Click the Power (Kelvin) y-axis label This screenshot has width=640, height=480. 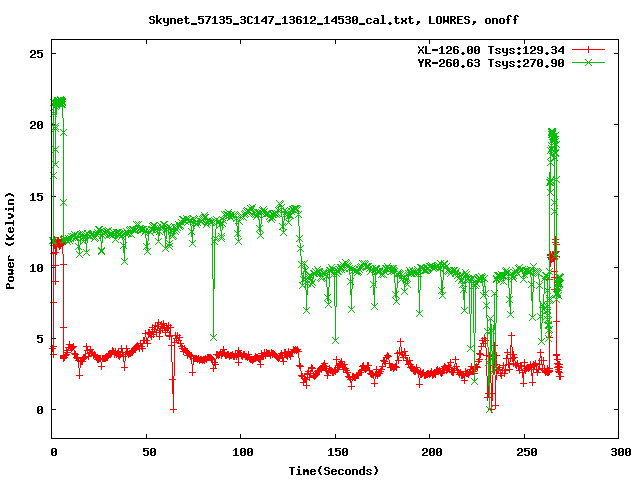10,241
